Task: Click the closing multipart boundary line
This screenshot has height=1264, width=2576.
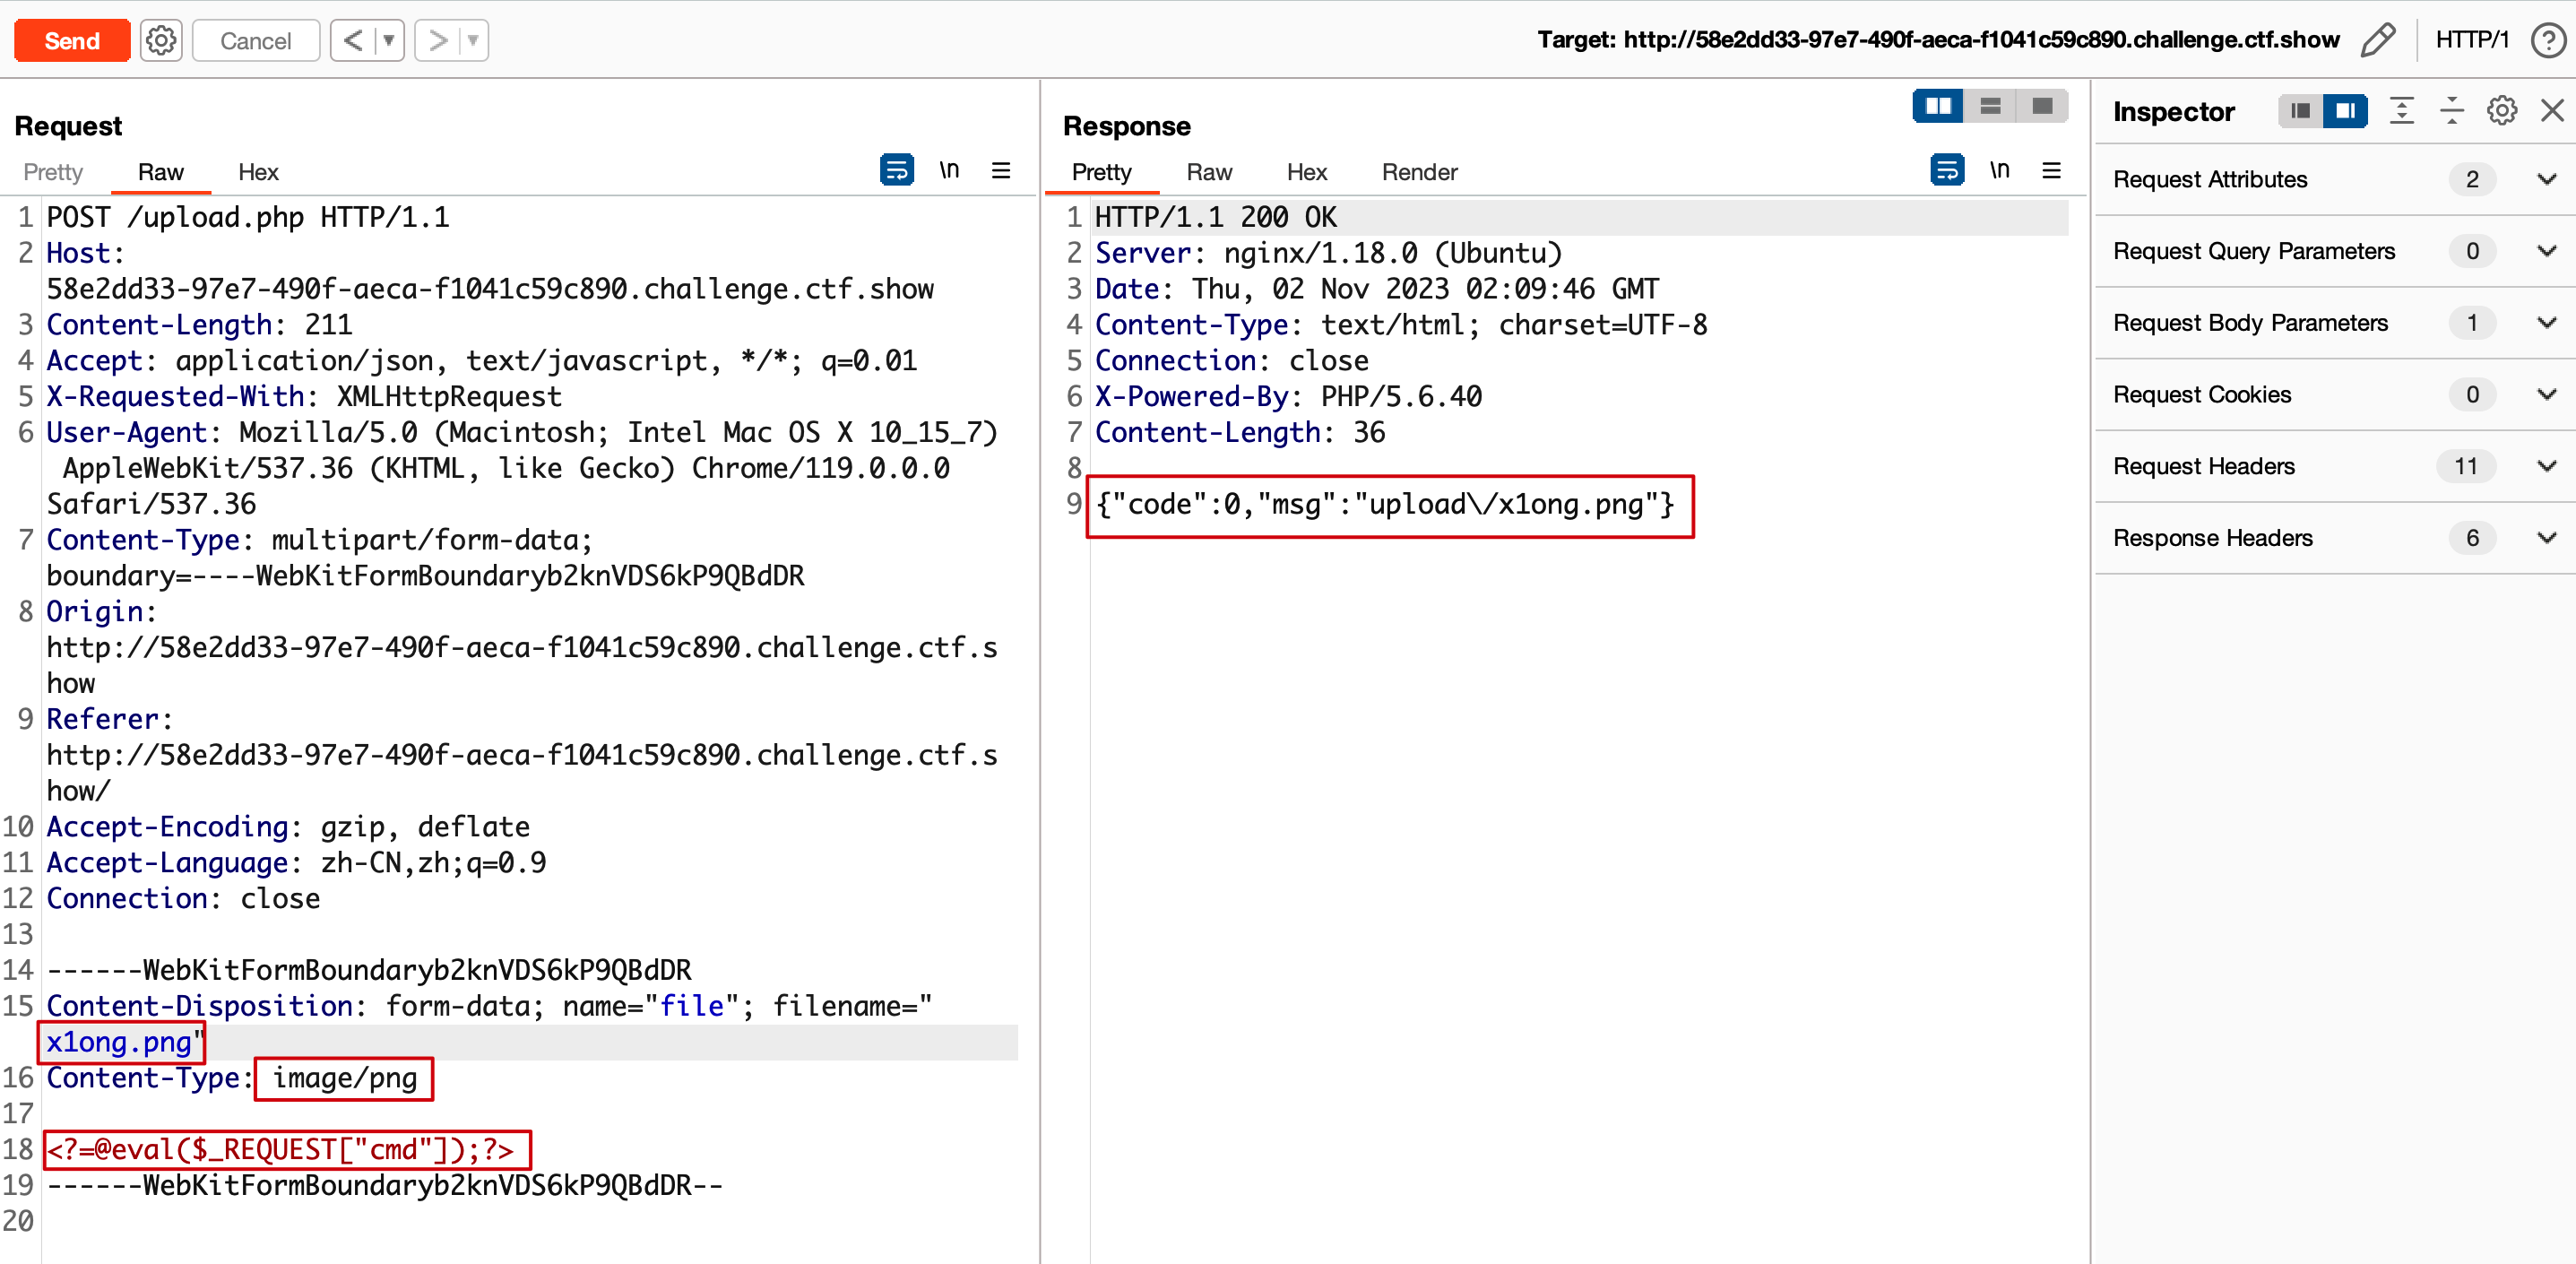Action: (x=384, y=1186)
